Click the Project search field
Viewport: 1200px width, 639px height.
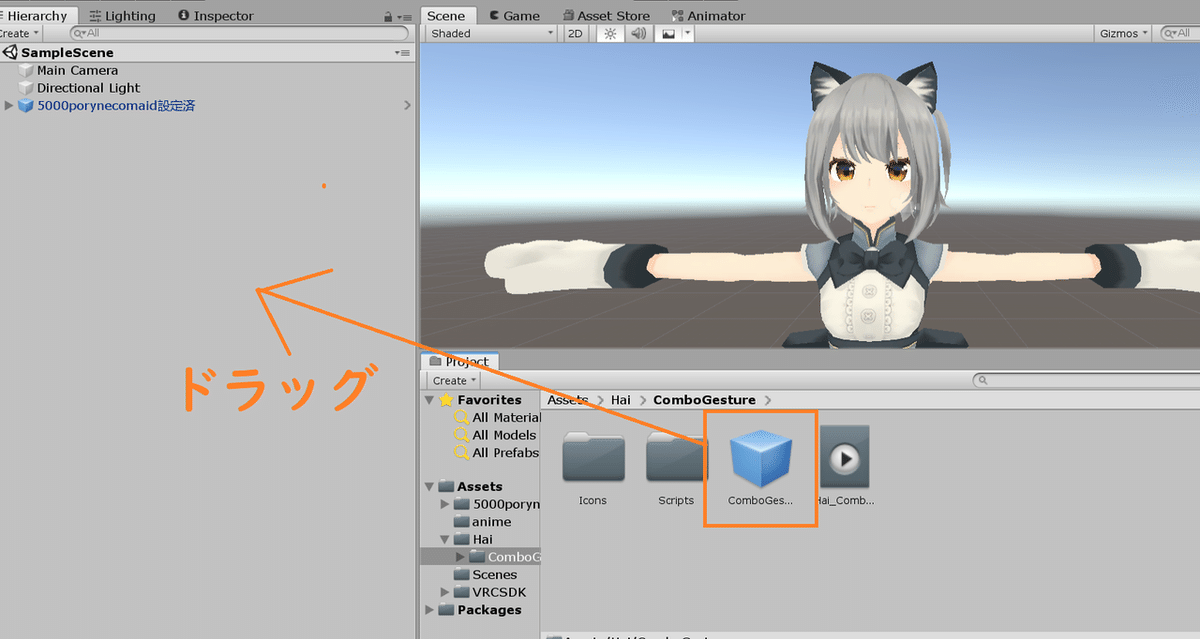click(x=1086, y=381)
